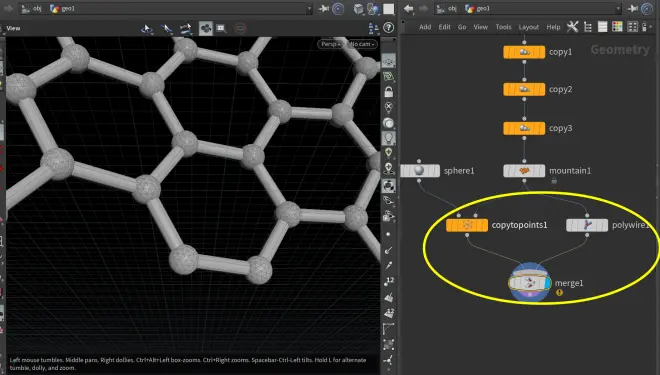Viewport: 660px width, 375px height.
Task: Click the merge1 node warning badge
Action: (x=559, y=293)
